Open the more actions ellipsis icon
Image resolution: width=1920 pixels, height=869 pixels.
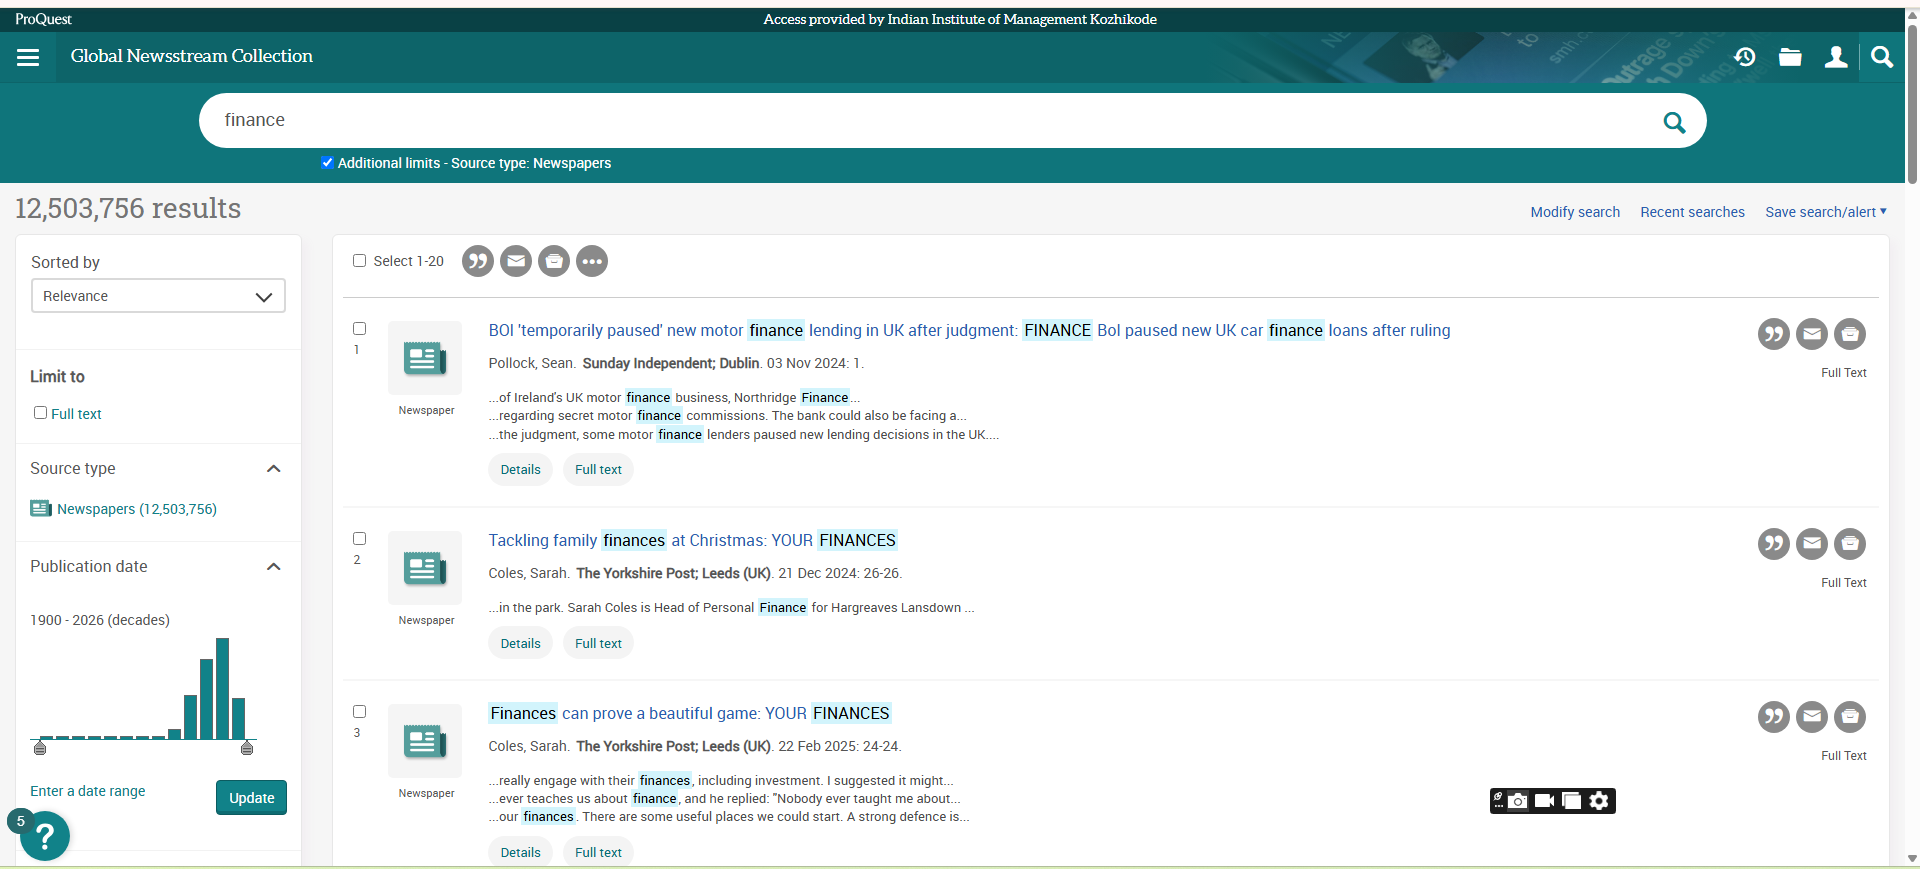click(592, 261)
